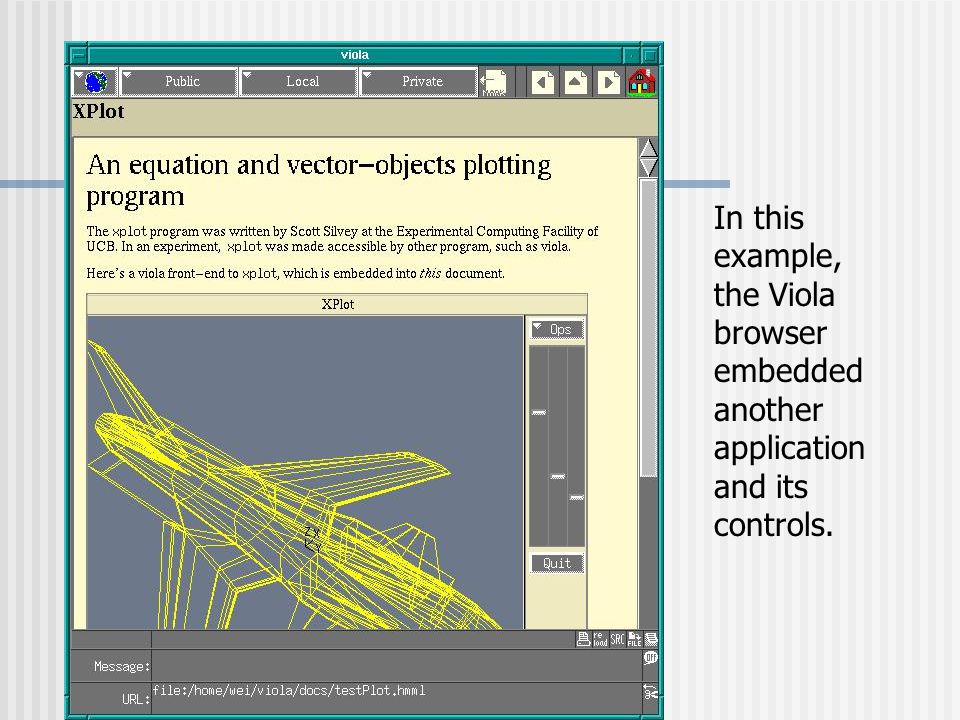
Task: Open the Local dropdown menu
Action: point(299,81)
